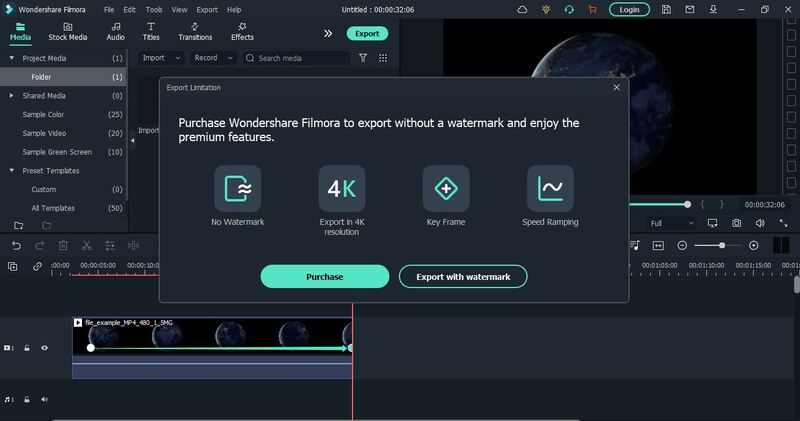
Task: Click the redo arrow in timeline toolbar
Action: pyautogui.click(x=39, y=246)
